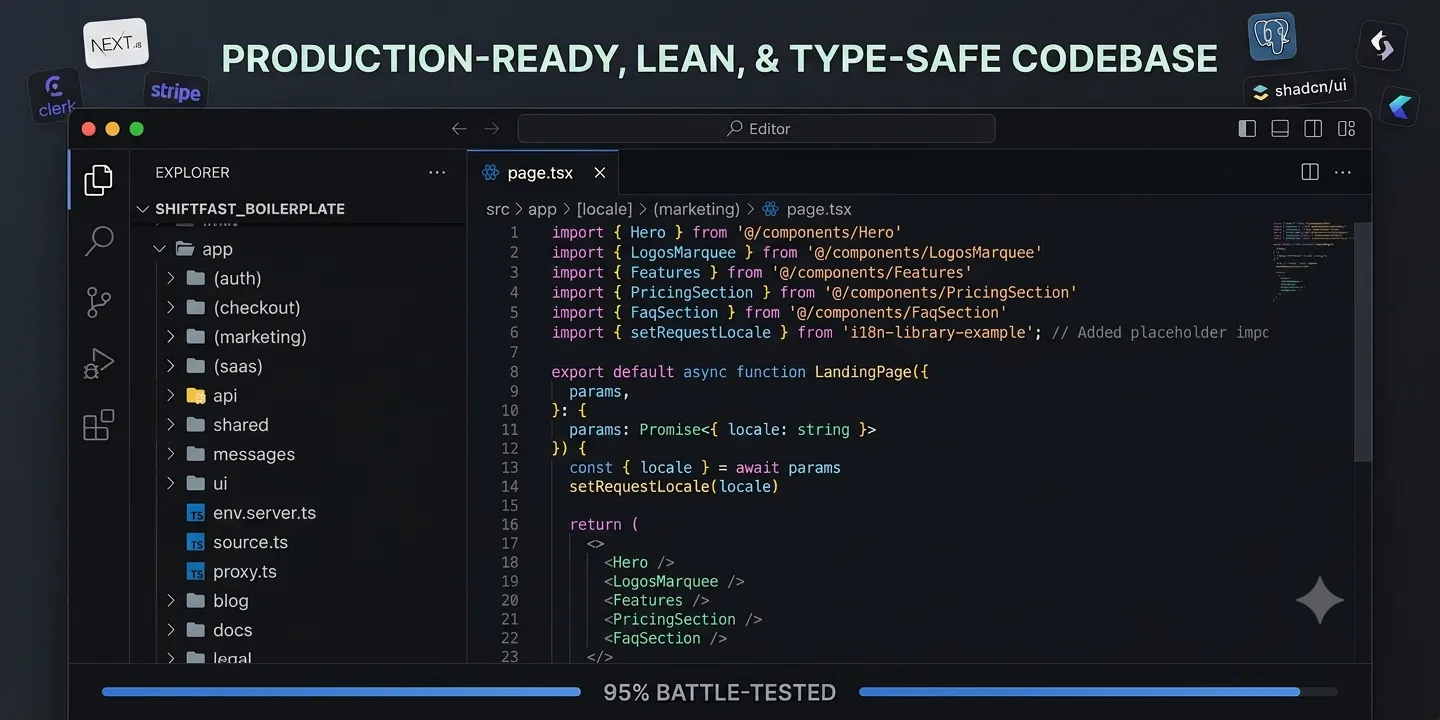
Task: Toggle the secondary sidebar layout icon
Action: tap(1313, 128)
